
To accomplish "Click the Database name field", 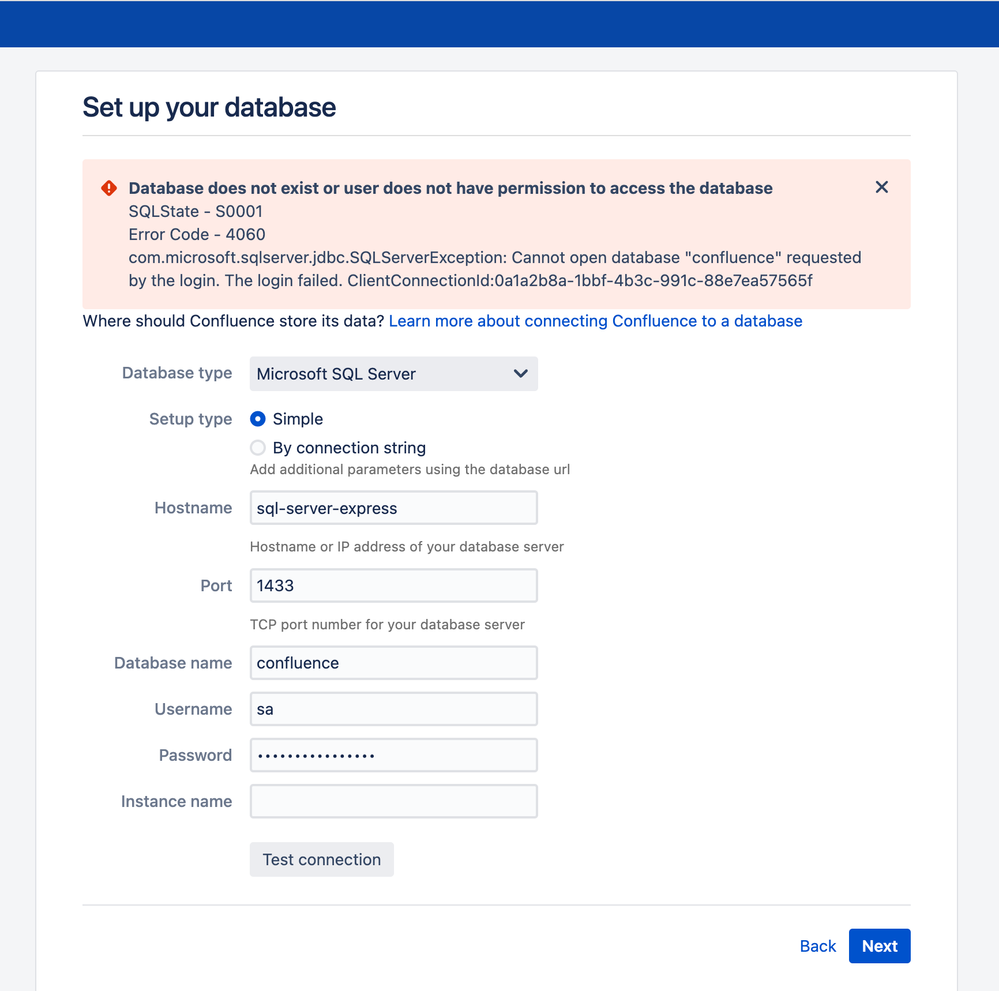I will (x=393, y=663).
